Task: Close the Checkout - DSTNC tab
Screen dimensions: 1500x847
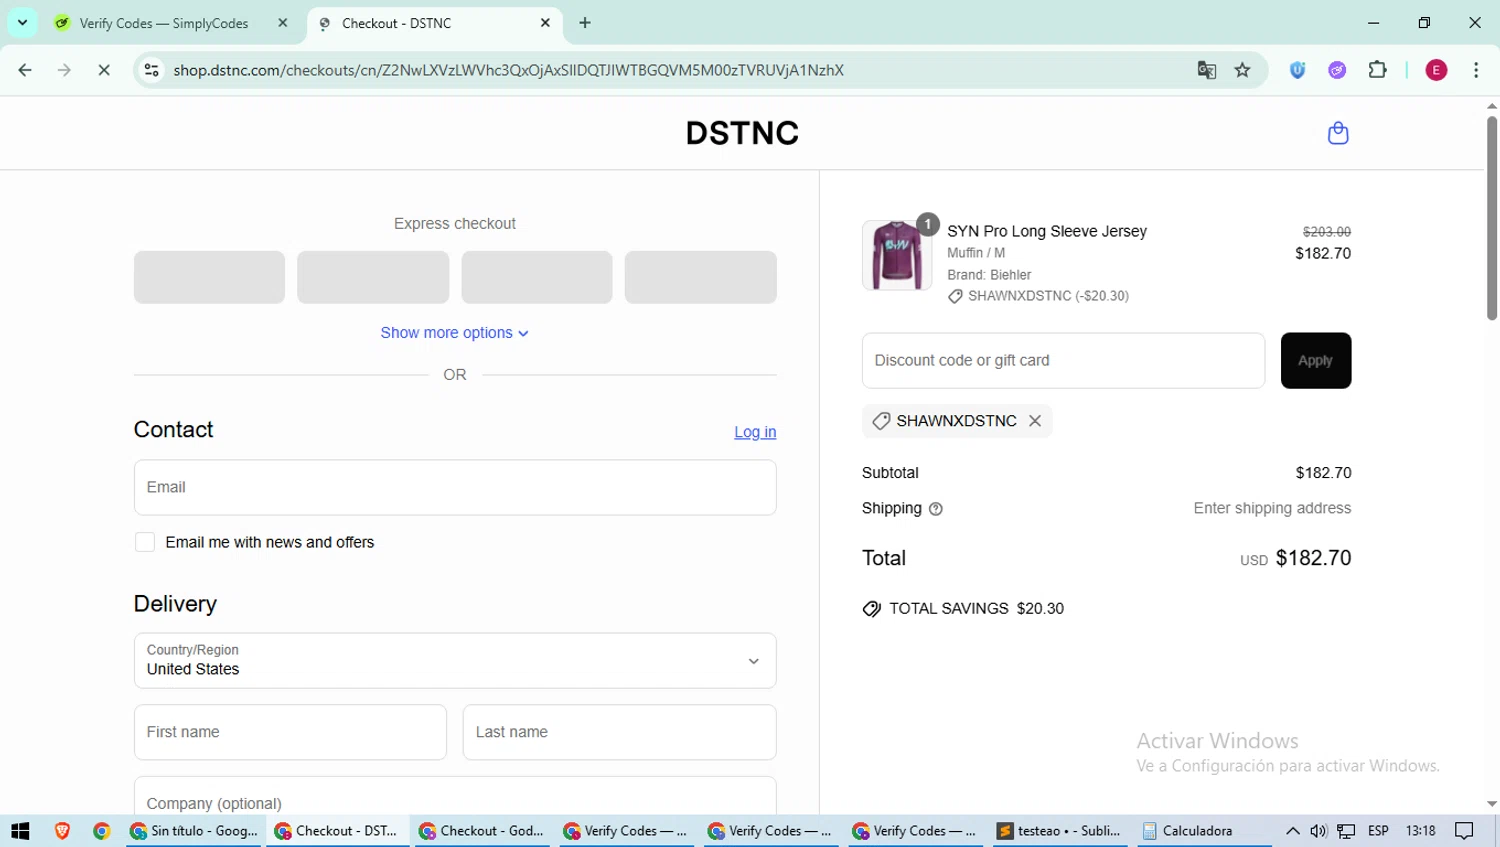Action: 545,22
